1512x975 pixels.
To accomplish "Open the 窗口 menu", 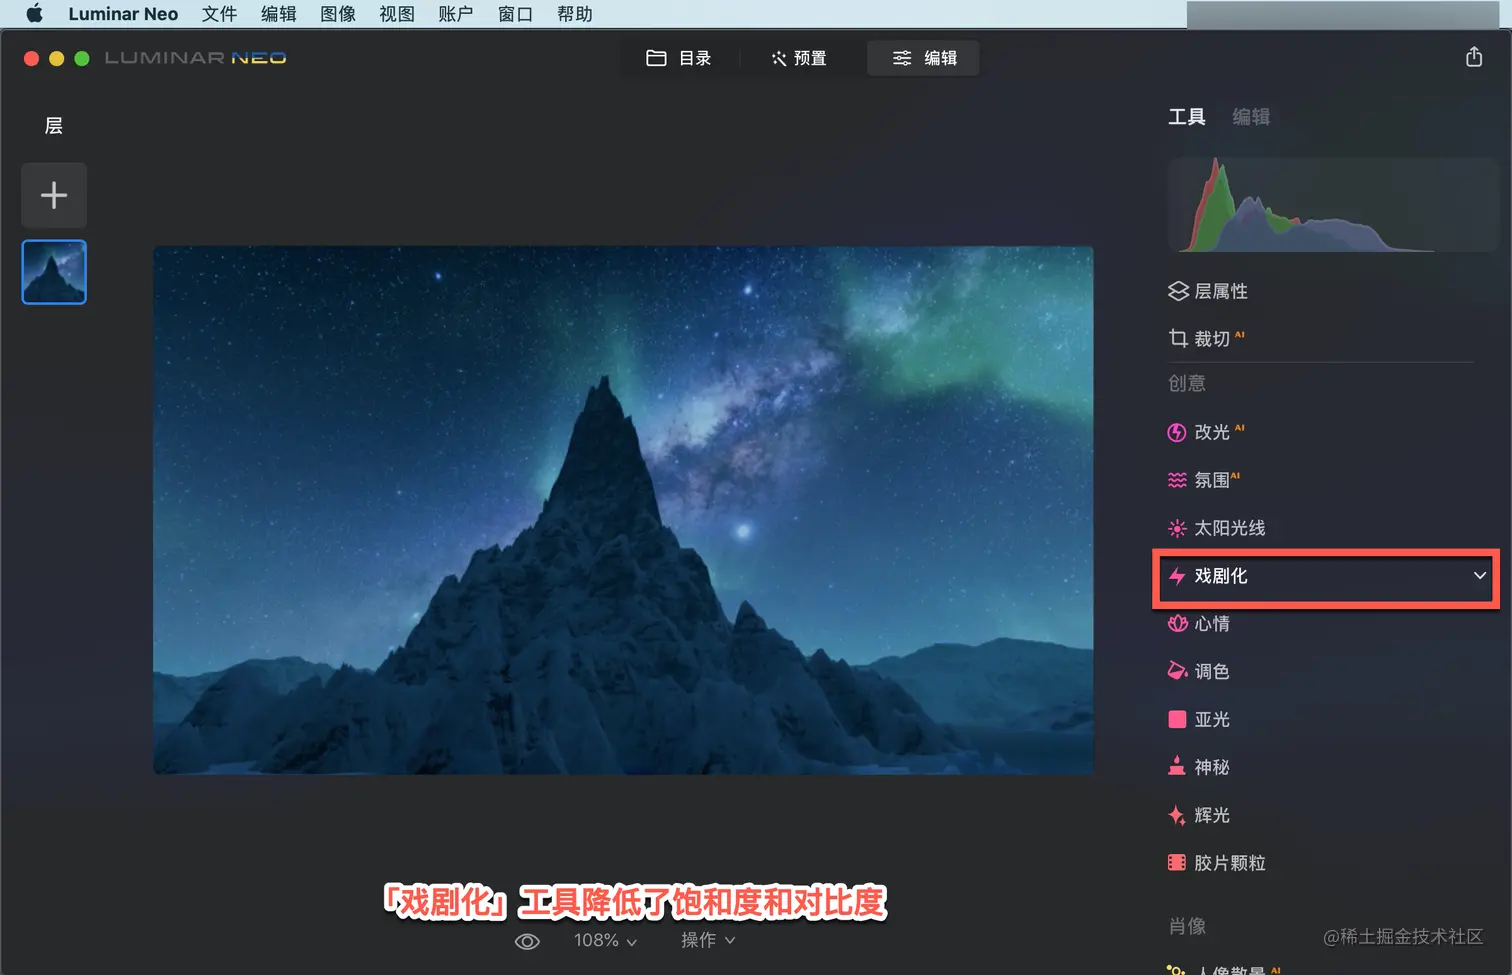I will click(515, 14).
